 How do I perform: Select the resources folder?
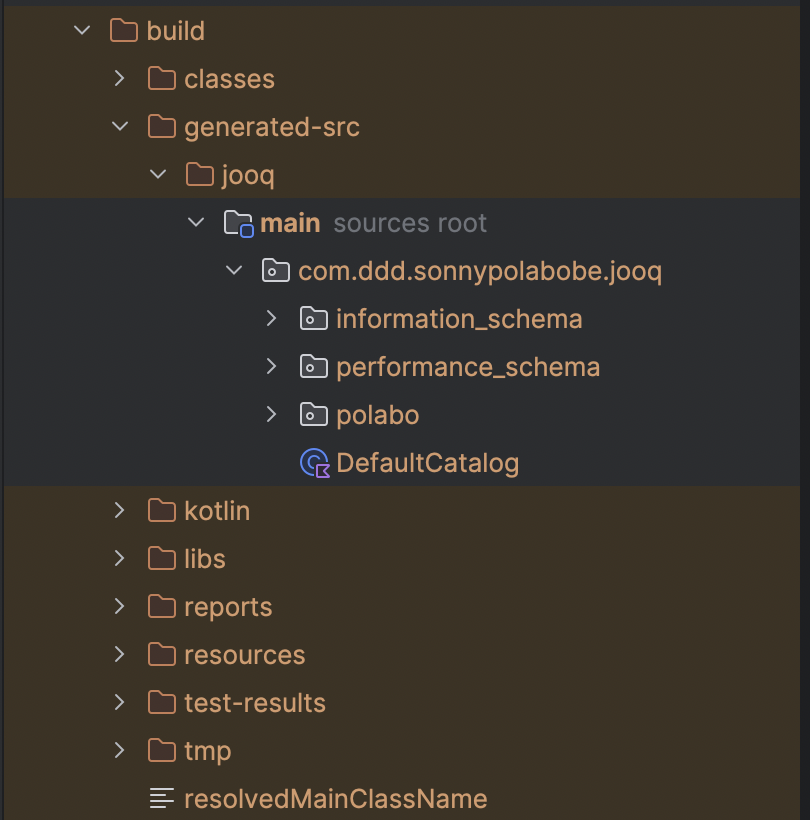click(244, 654)
